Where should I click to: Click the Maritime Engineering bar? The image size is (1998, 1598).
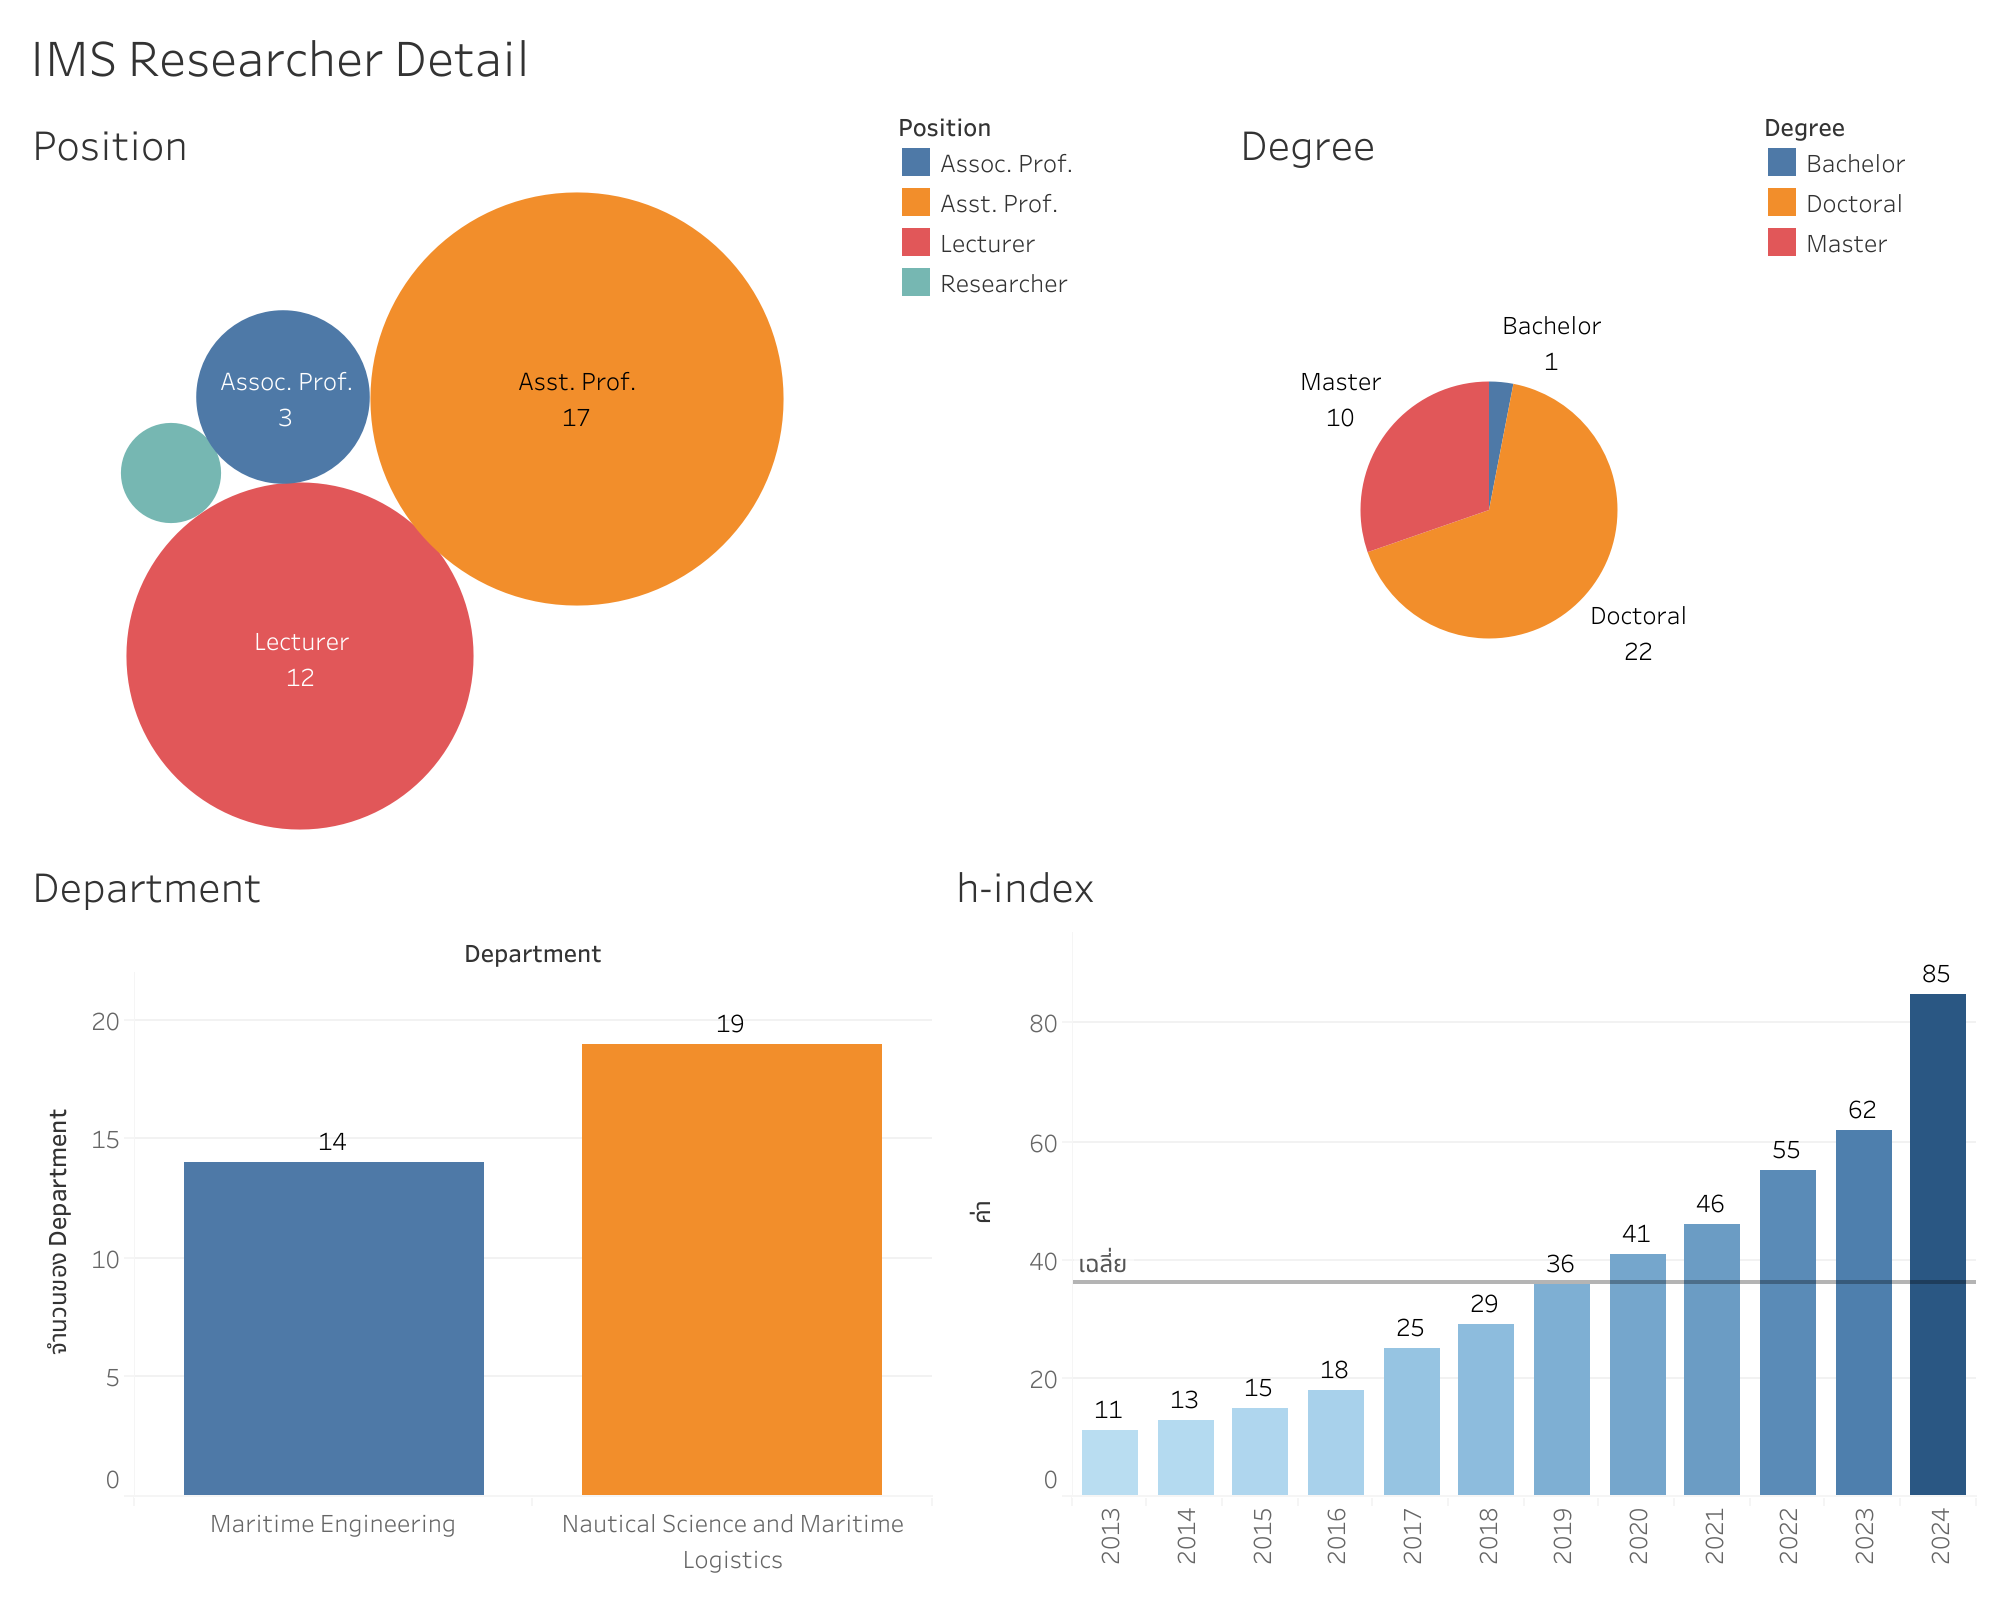[x=333, y=1328]
